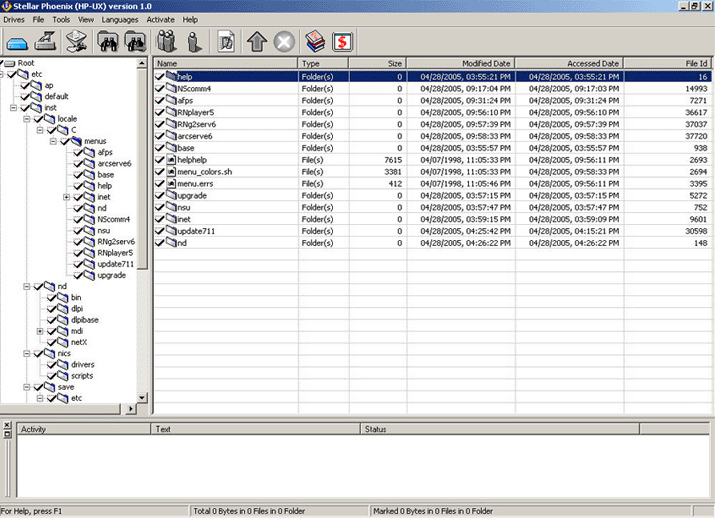Click the dlpibase folder icon in tree
This screenshot has width=715, height=518.
(x=63, y=320)
